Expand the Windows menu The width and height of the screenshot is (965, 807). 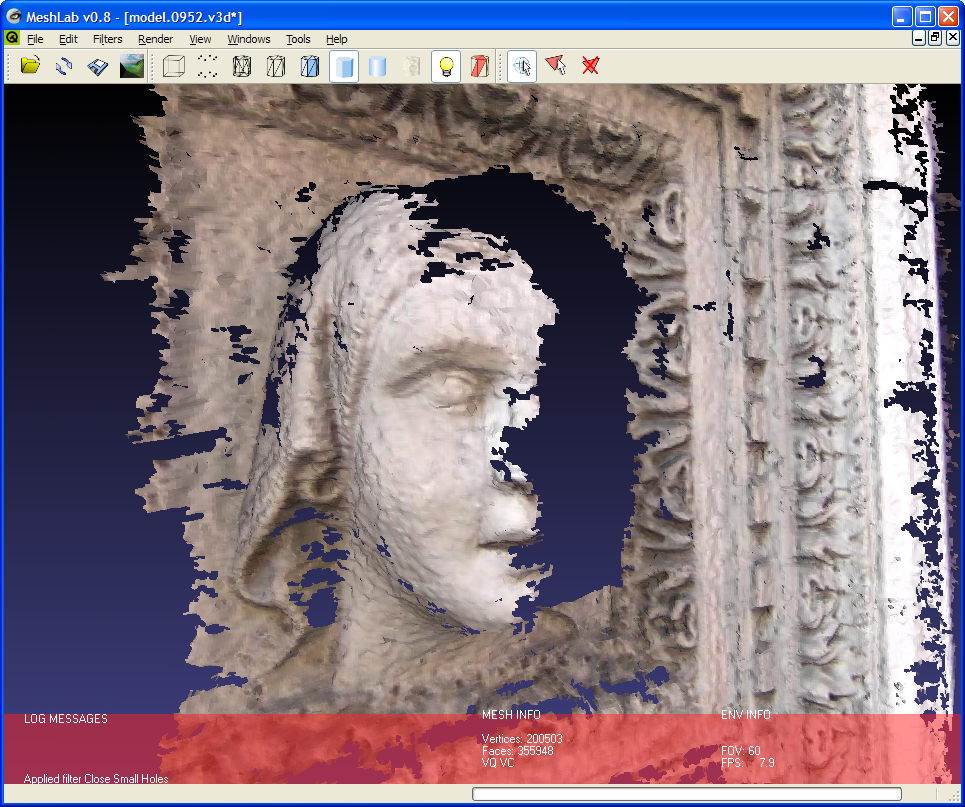coord(248,39)
